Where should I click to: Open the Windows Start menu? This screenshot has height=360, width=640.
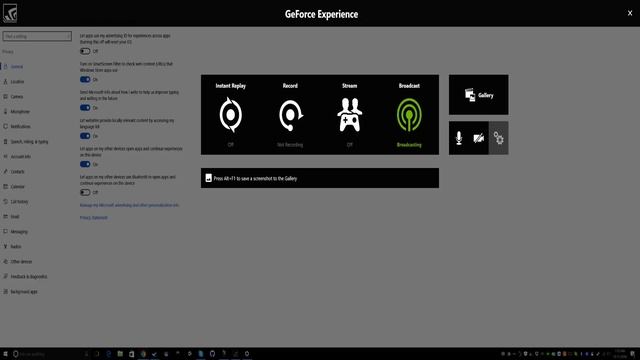pos(5,354)
